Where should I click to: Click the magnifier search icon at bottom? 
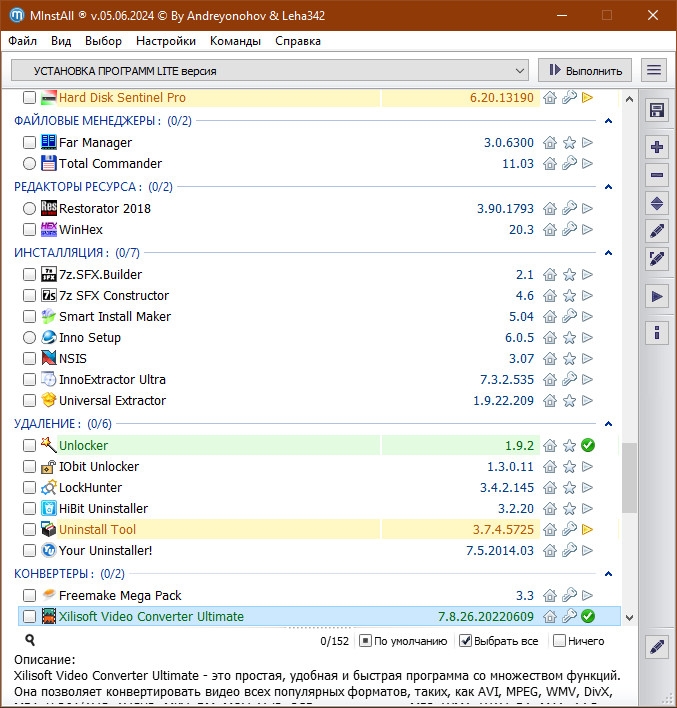tap(30, 640)
